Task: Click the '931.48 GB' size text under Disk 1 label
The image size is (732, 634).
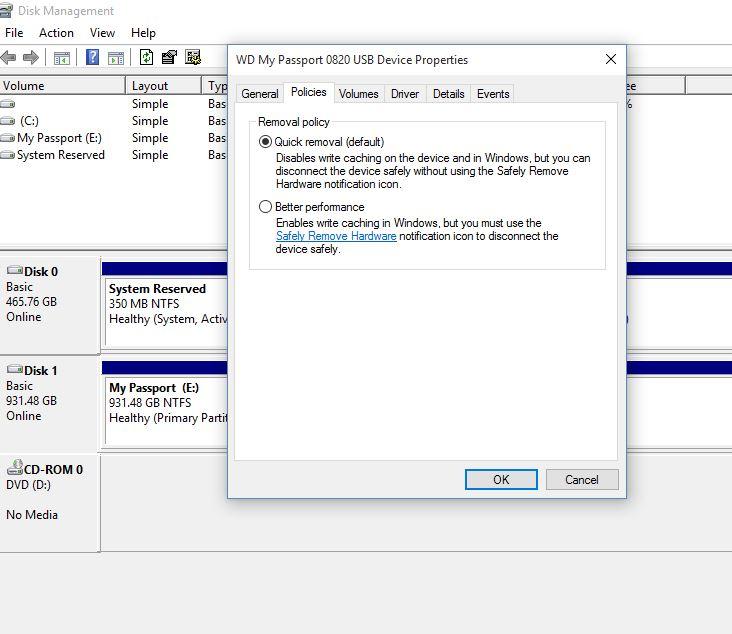Action: pyautogui.click(x=31, y=401)
